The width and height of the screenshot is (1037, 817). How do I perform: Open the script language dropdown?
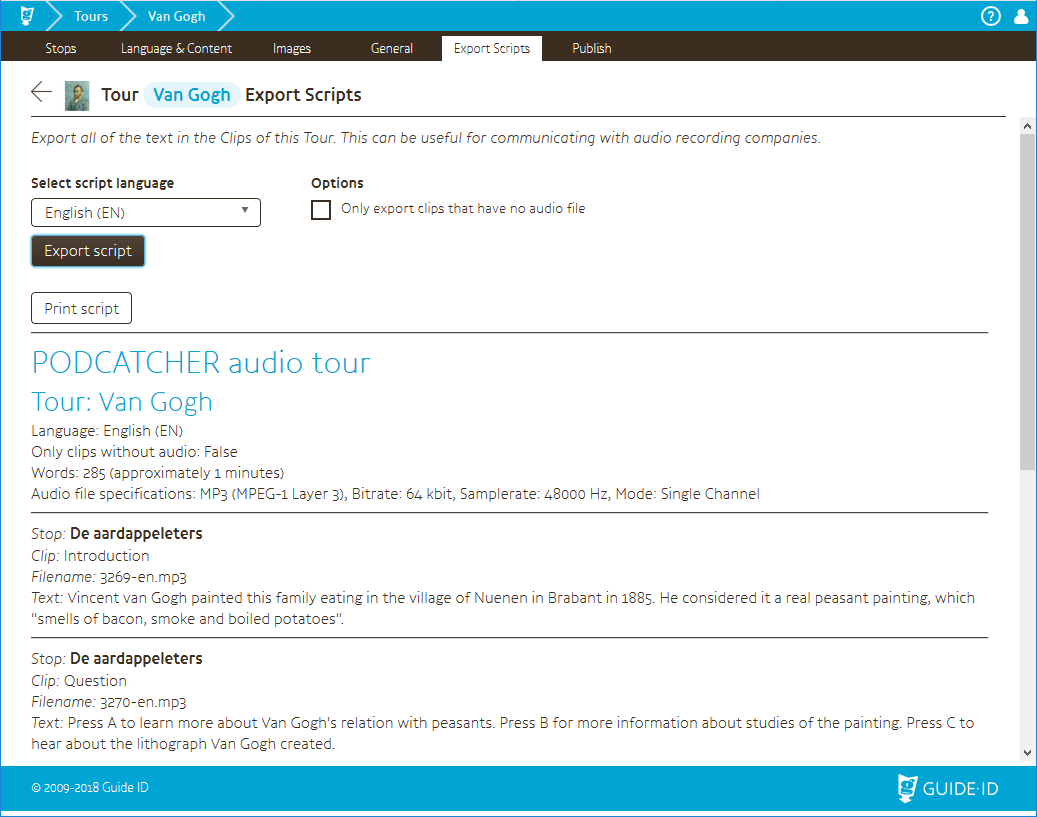(x=145, y=212)
